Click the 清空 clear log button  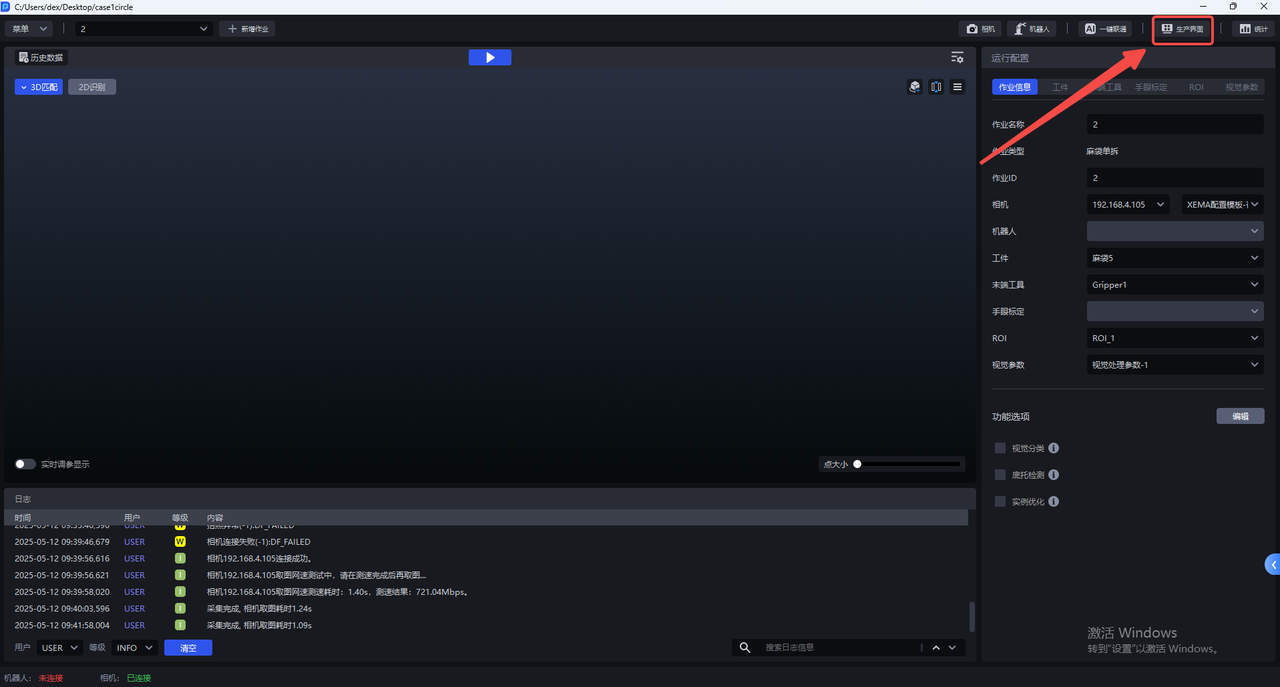coord(188,648)
